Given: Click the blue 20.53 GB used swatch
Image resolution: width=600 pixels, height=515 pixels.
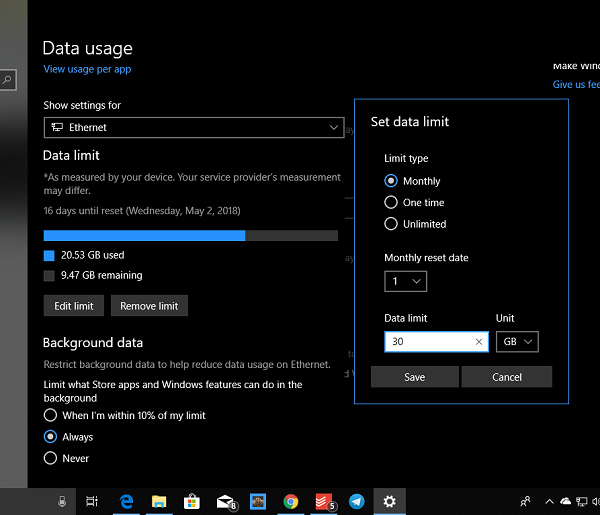Looking at the screenshot, I should (x=49, y=256).
